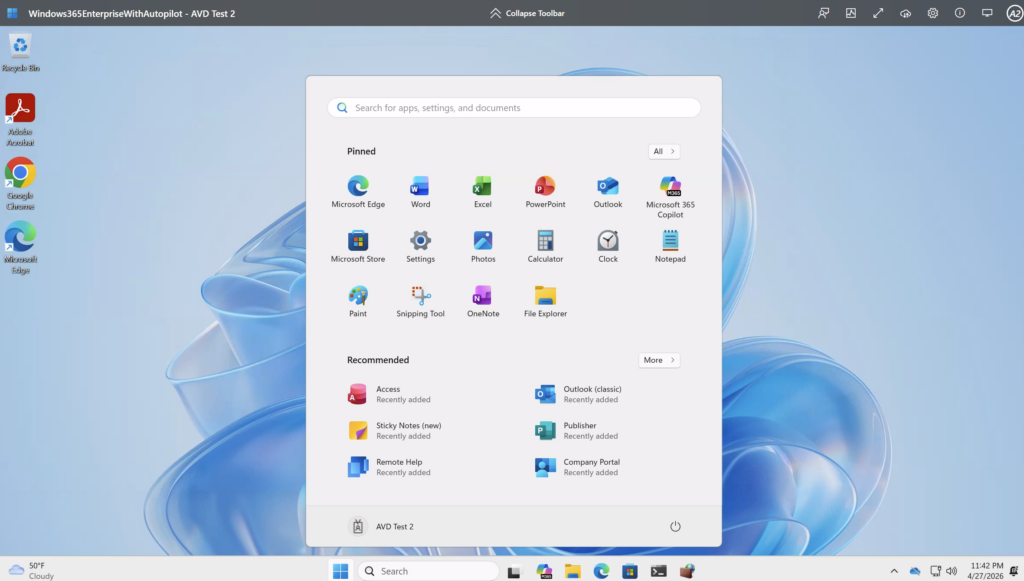This screenshot has height=581, width=1024.
Task: Show hidden system tray icons
Action: (x=897, y=571)
